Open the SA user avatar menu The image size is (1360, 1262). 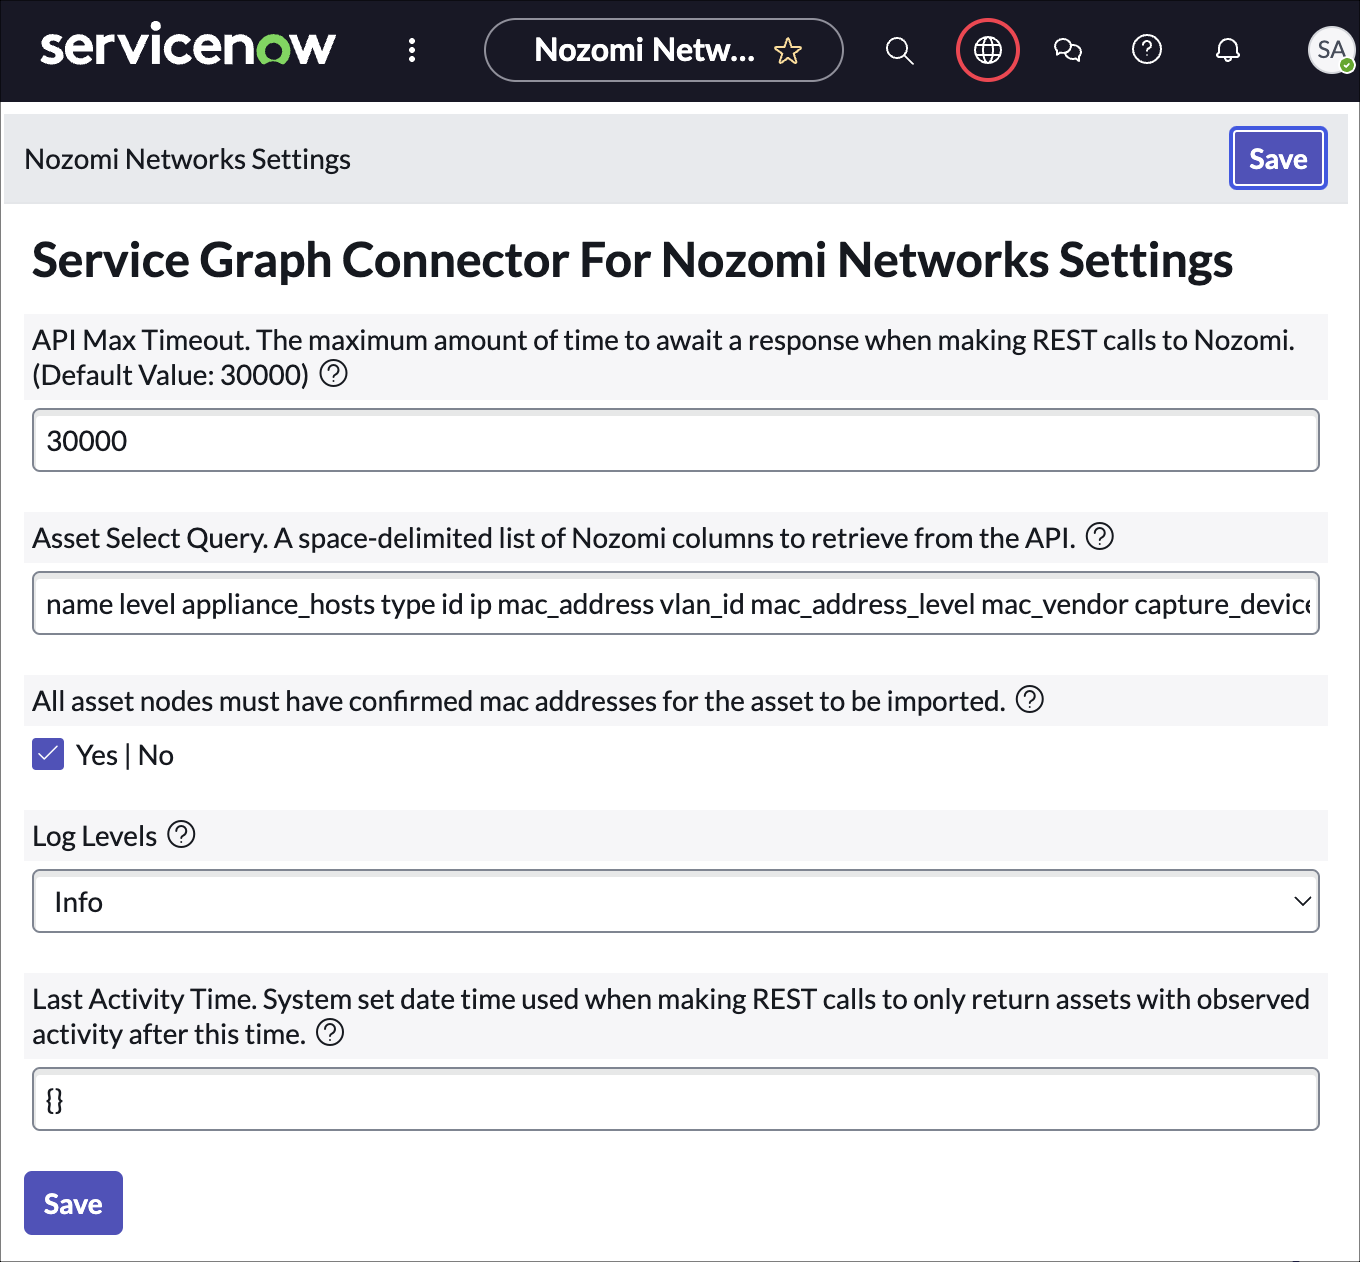click(1331, 50)
